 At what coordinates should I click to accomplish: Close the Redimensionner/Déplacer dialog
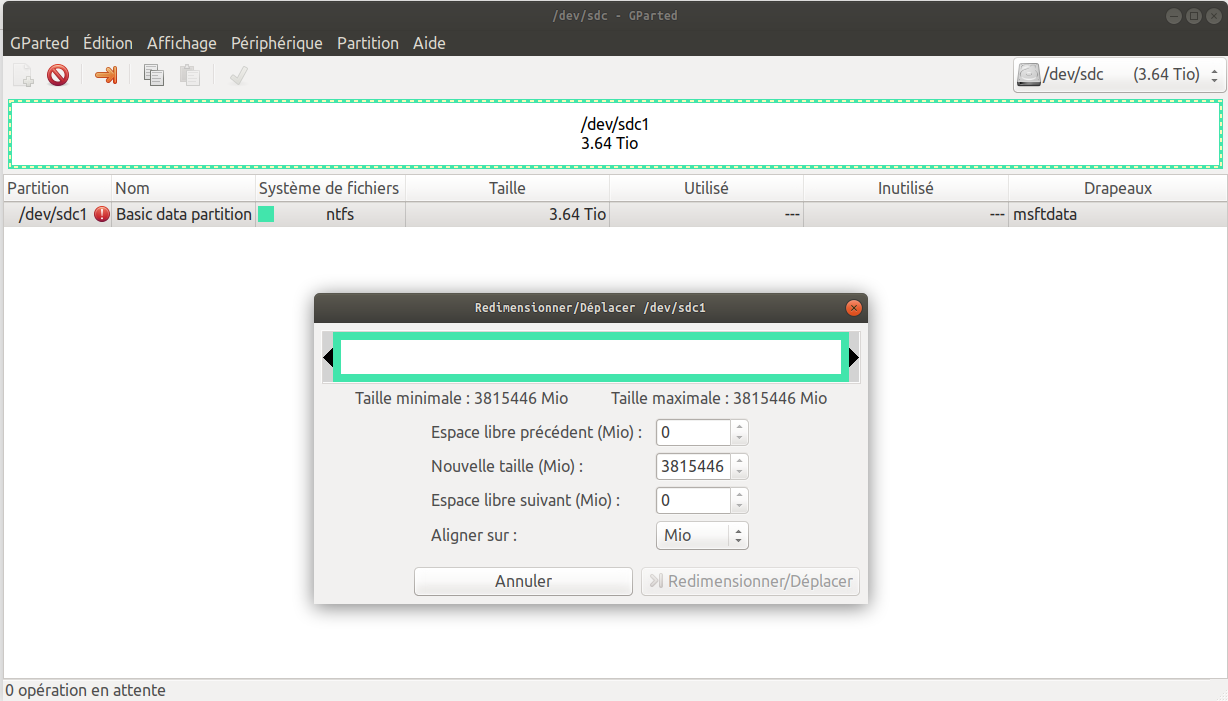click(853, 308)
